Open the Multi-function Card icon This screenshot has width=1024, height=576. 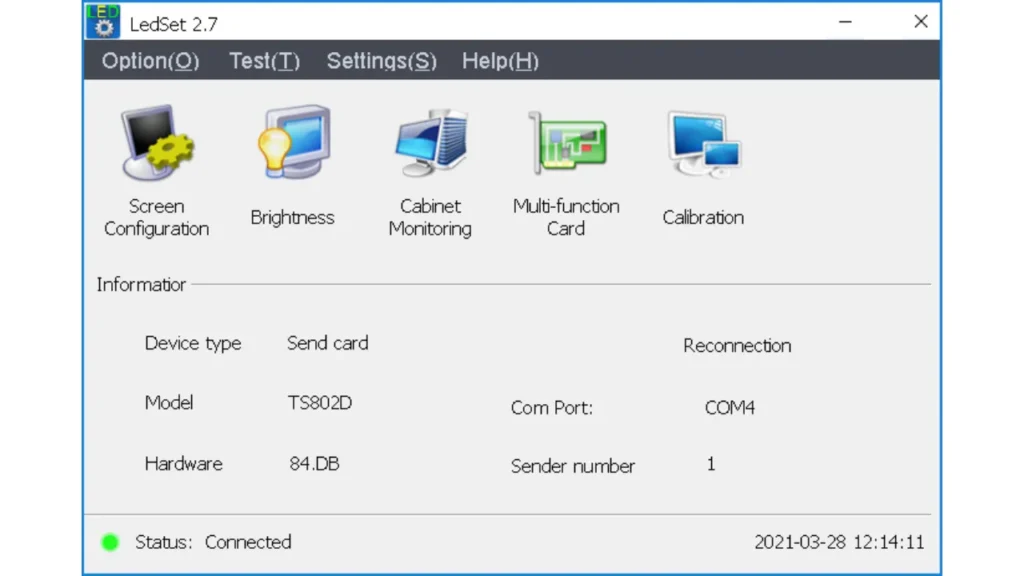tap(566, 144)
